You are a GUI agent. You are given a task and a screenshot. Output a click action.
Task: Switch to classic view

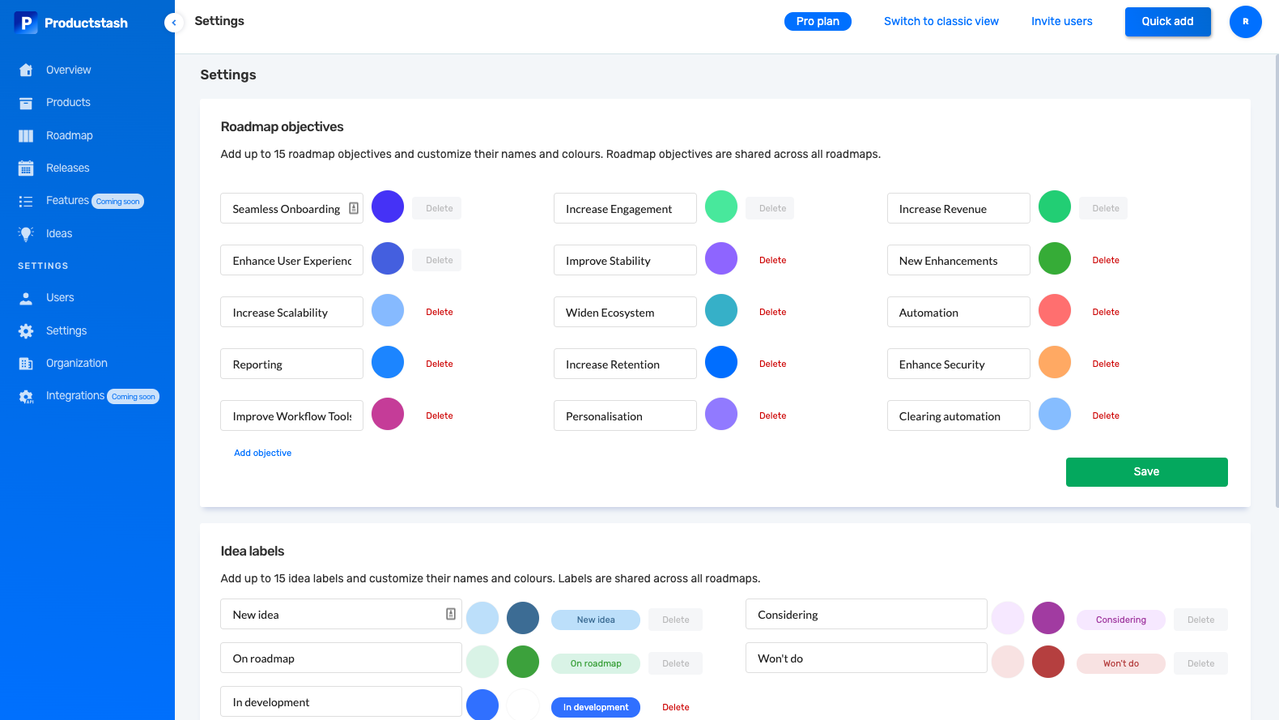pyautogui.click(x=941, y=21)
